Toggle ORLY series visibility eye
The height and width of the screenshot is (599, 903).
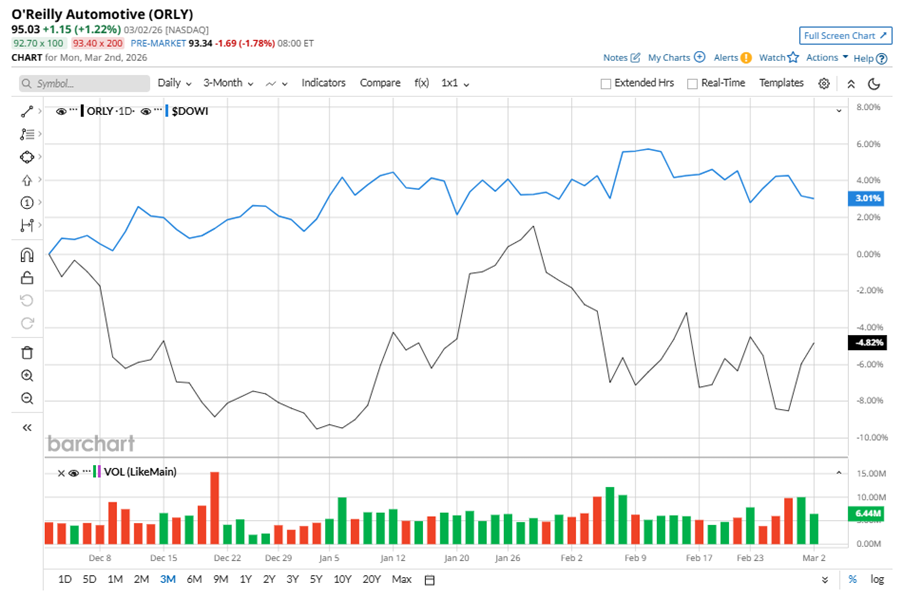coord(61,112)
